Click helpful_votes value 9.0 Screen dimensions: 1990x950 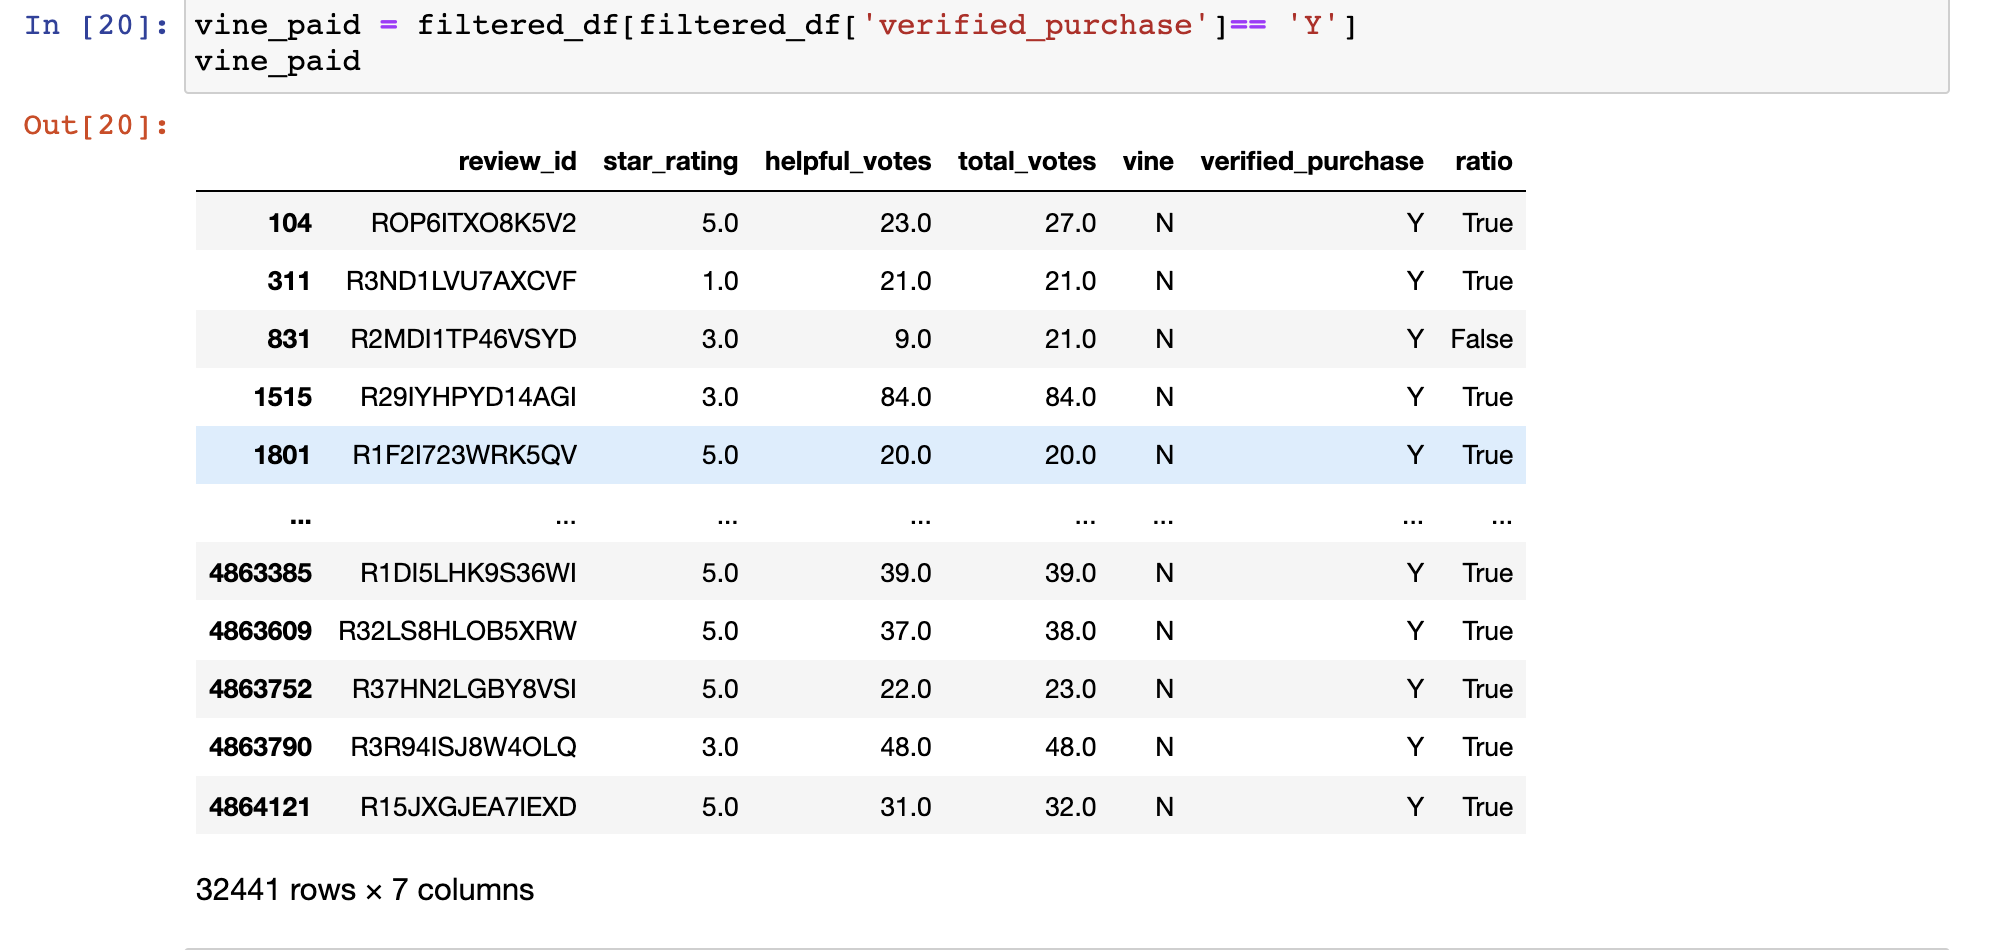point(913,339)
